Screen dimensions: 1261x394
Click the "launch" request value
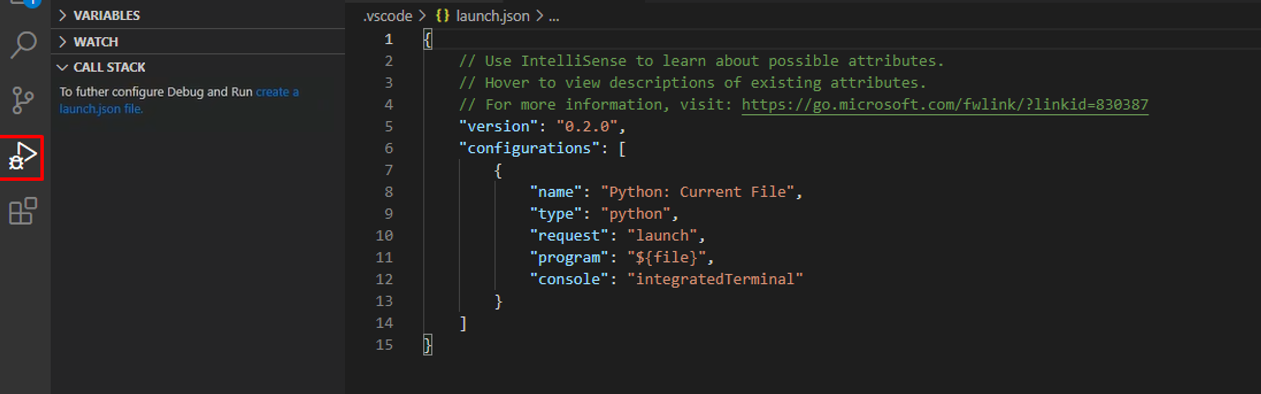click(x=662, y=236)
